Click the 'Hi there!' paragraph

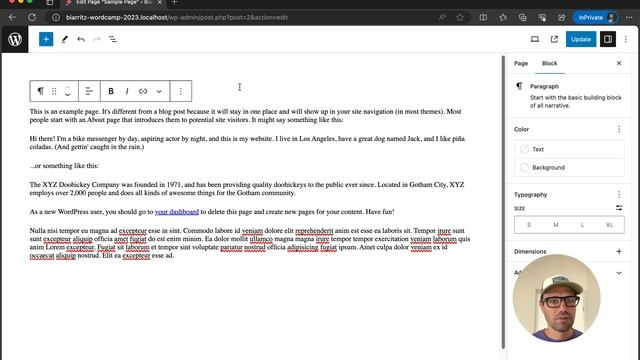click(247, 142)
